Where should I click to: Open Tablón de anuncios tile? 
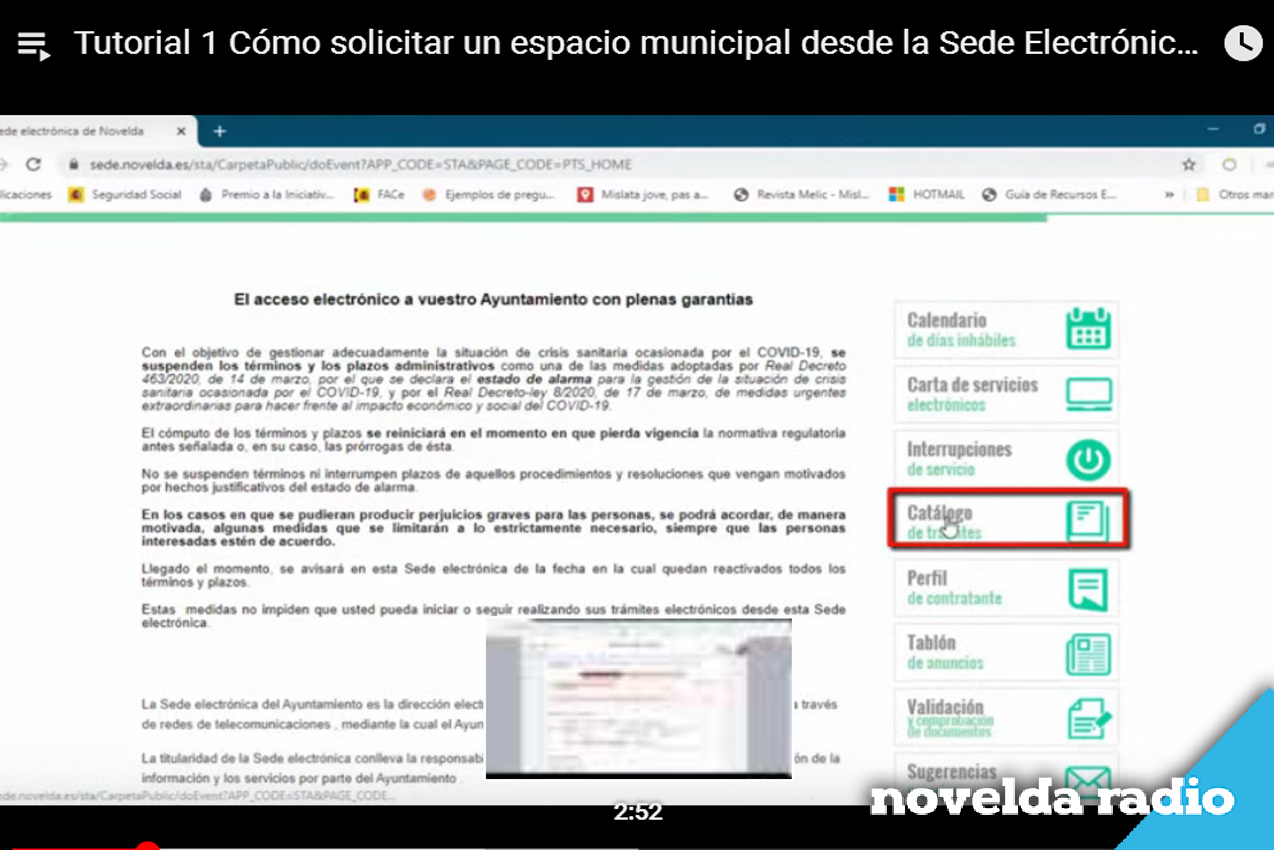[1005, 653]
